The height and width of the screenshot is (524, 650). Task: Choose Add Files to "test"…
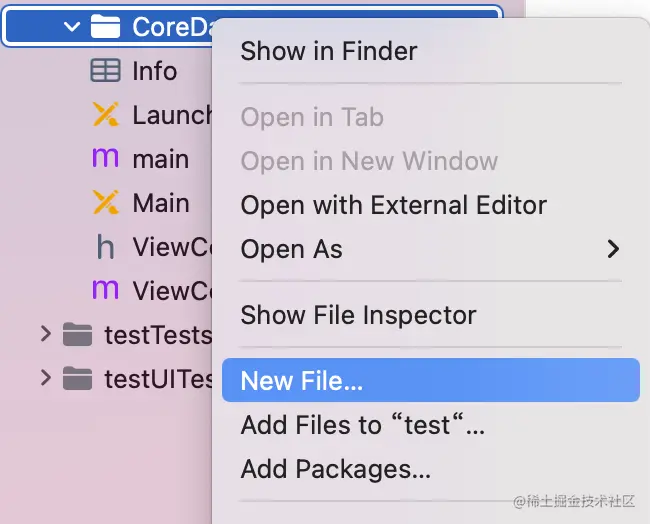(362, 425)
